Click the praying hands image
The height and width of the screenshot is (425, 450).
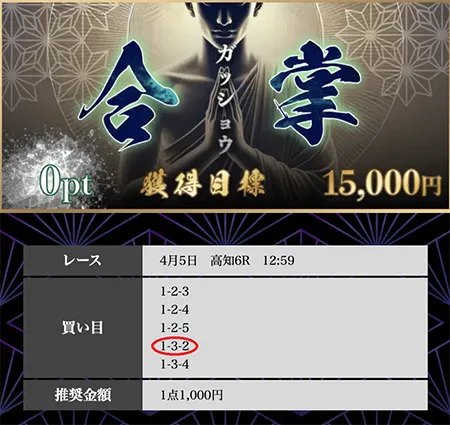[x=225, y=133]
